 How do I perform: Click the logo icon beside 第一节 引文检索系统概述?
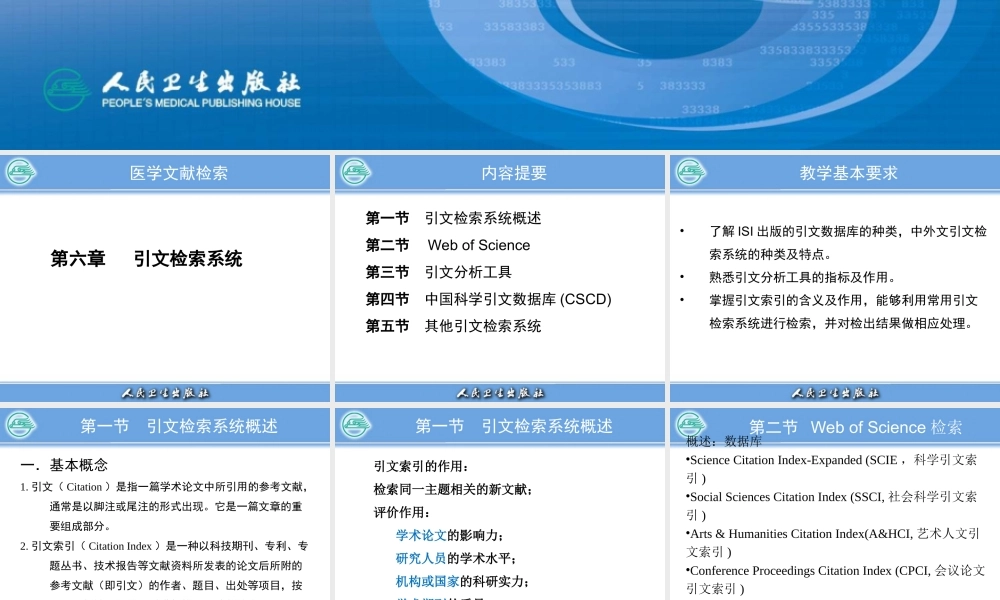(22, 426)
